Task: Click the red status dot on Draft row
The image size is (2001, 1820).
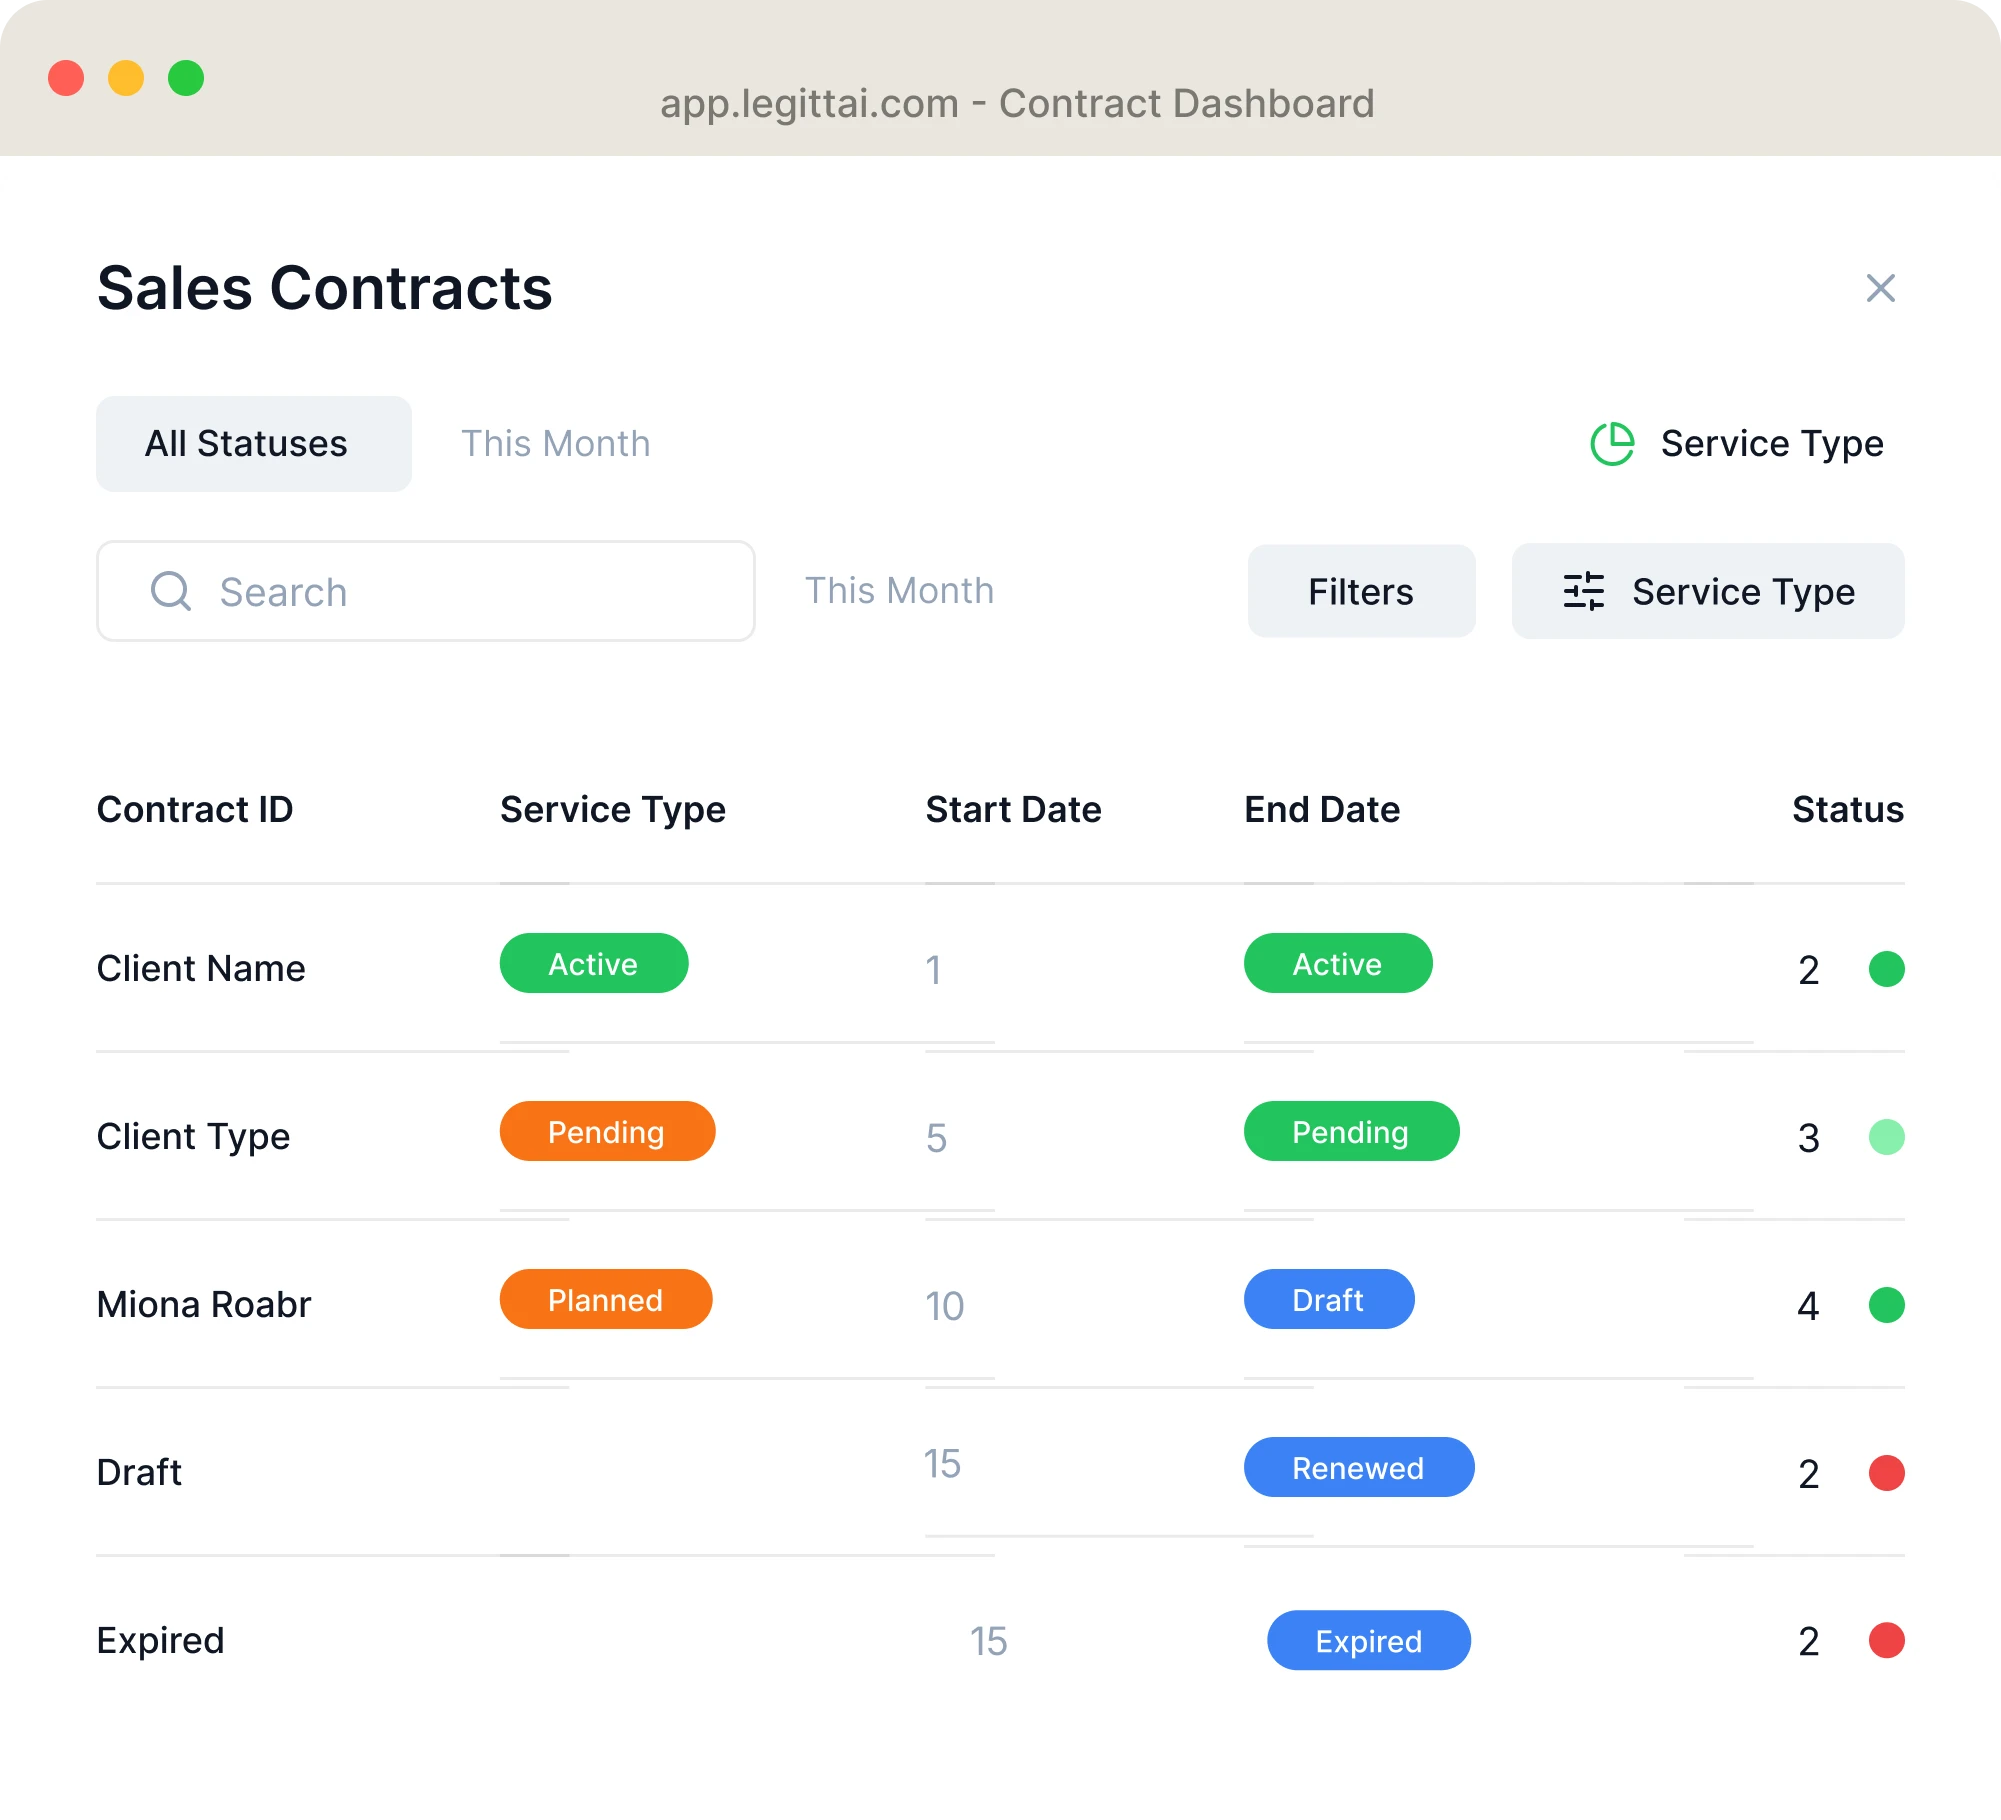Action: 1886,1472
